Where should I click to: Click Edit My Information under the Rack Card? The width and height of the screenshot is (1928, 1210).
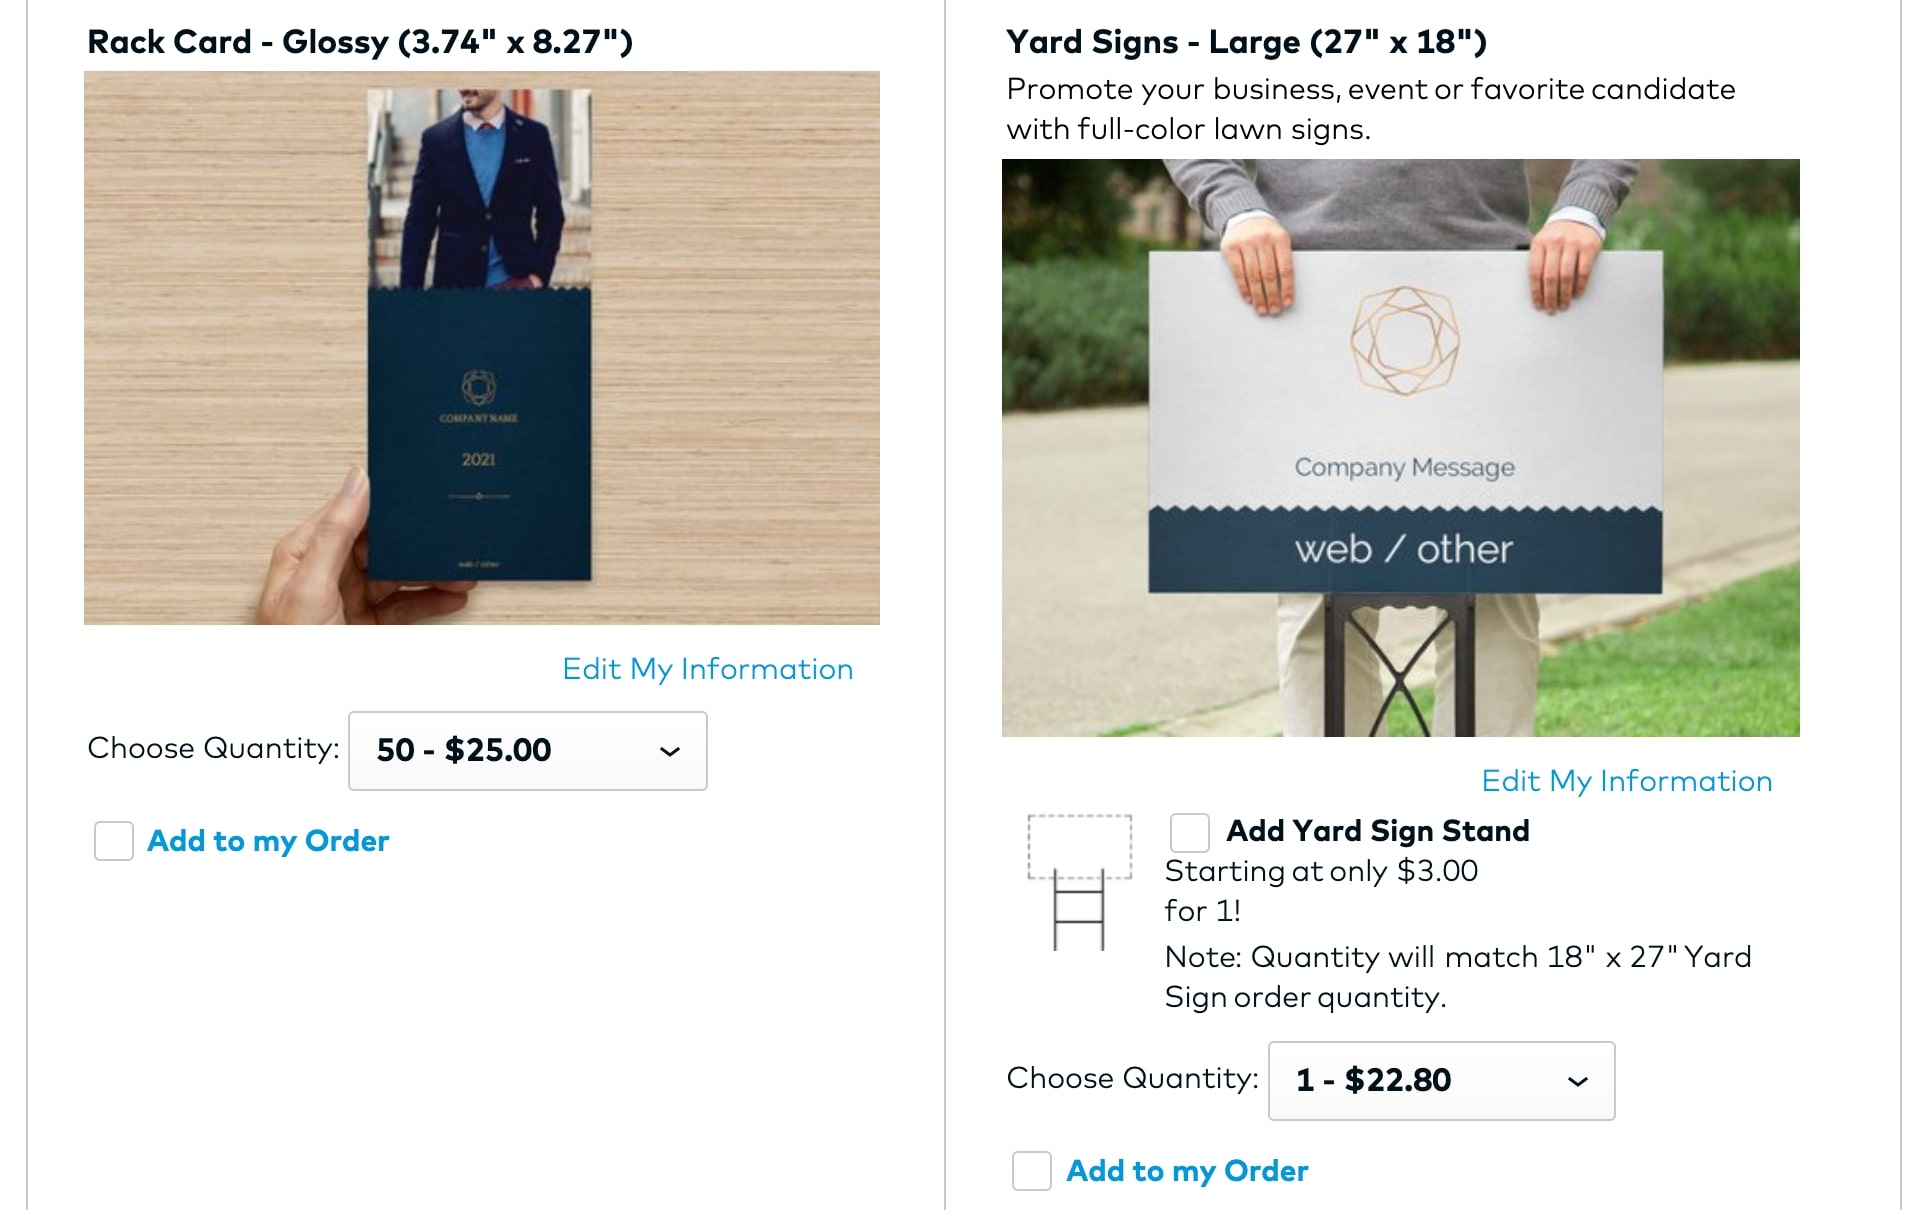pyautogui.click(x=707, y=669)
